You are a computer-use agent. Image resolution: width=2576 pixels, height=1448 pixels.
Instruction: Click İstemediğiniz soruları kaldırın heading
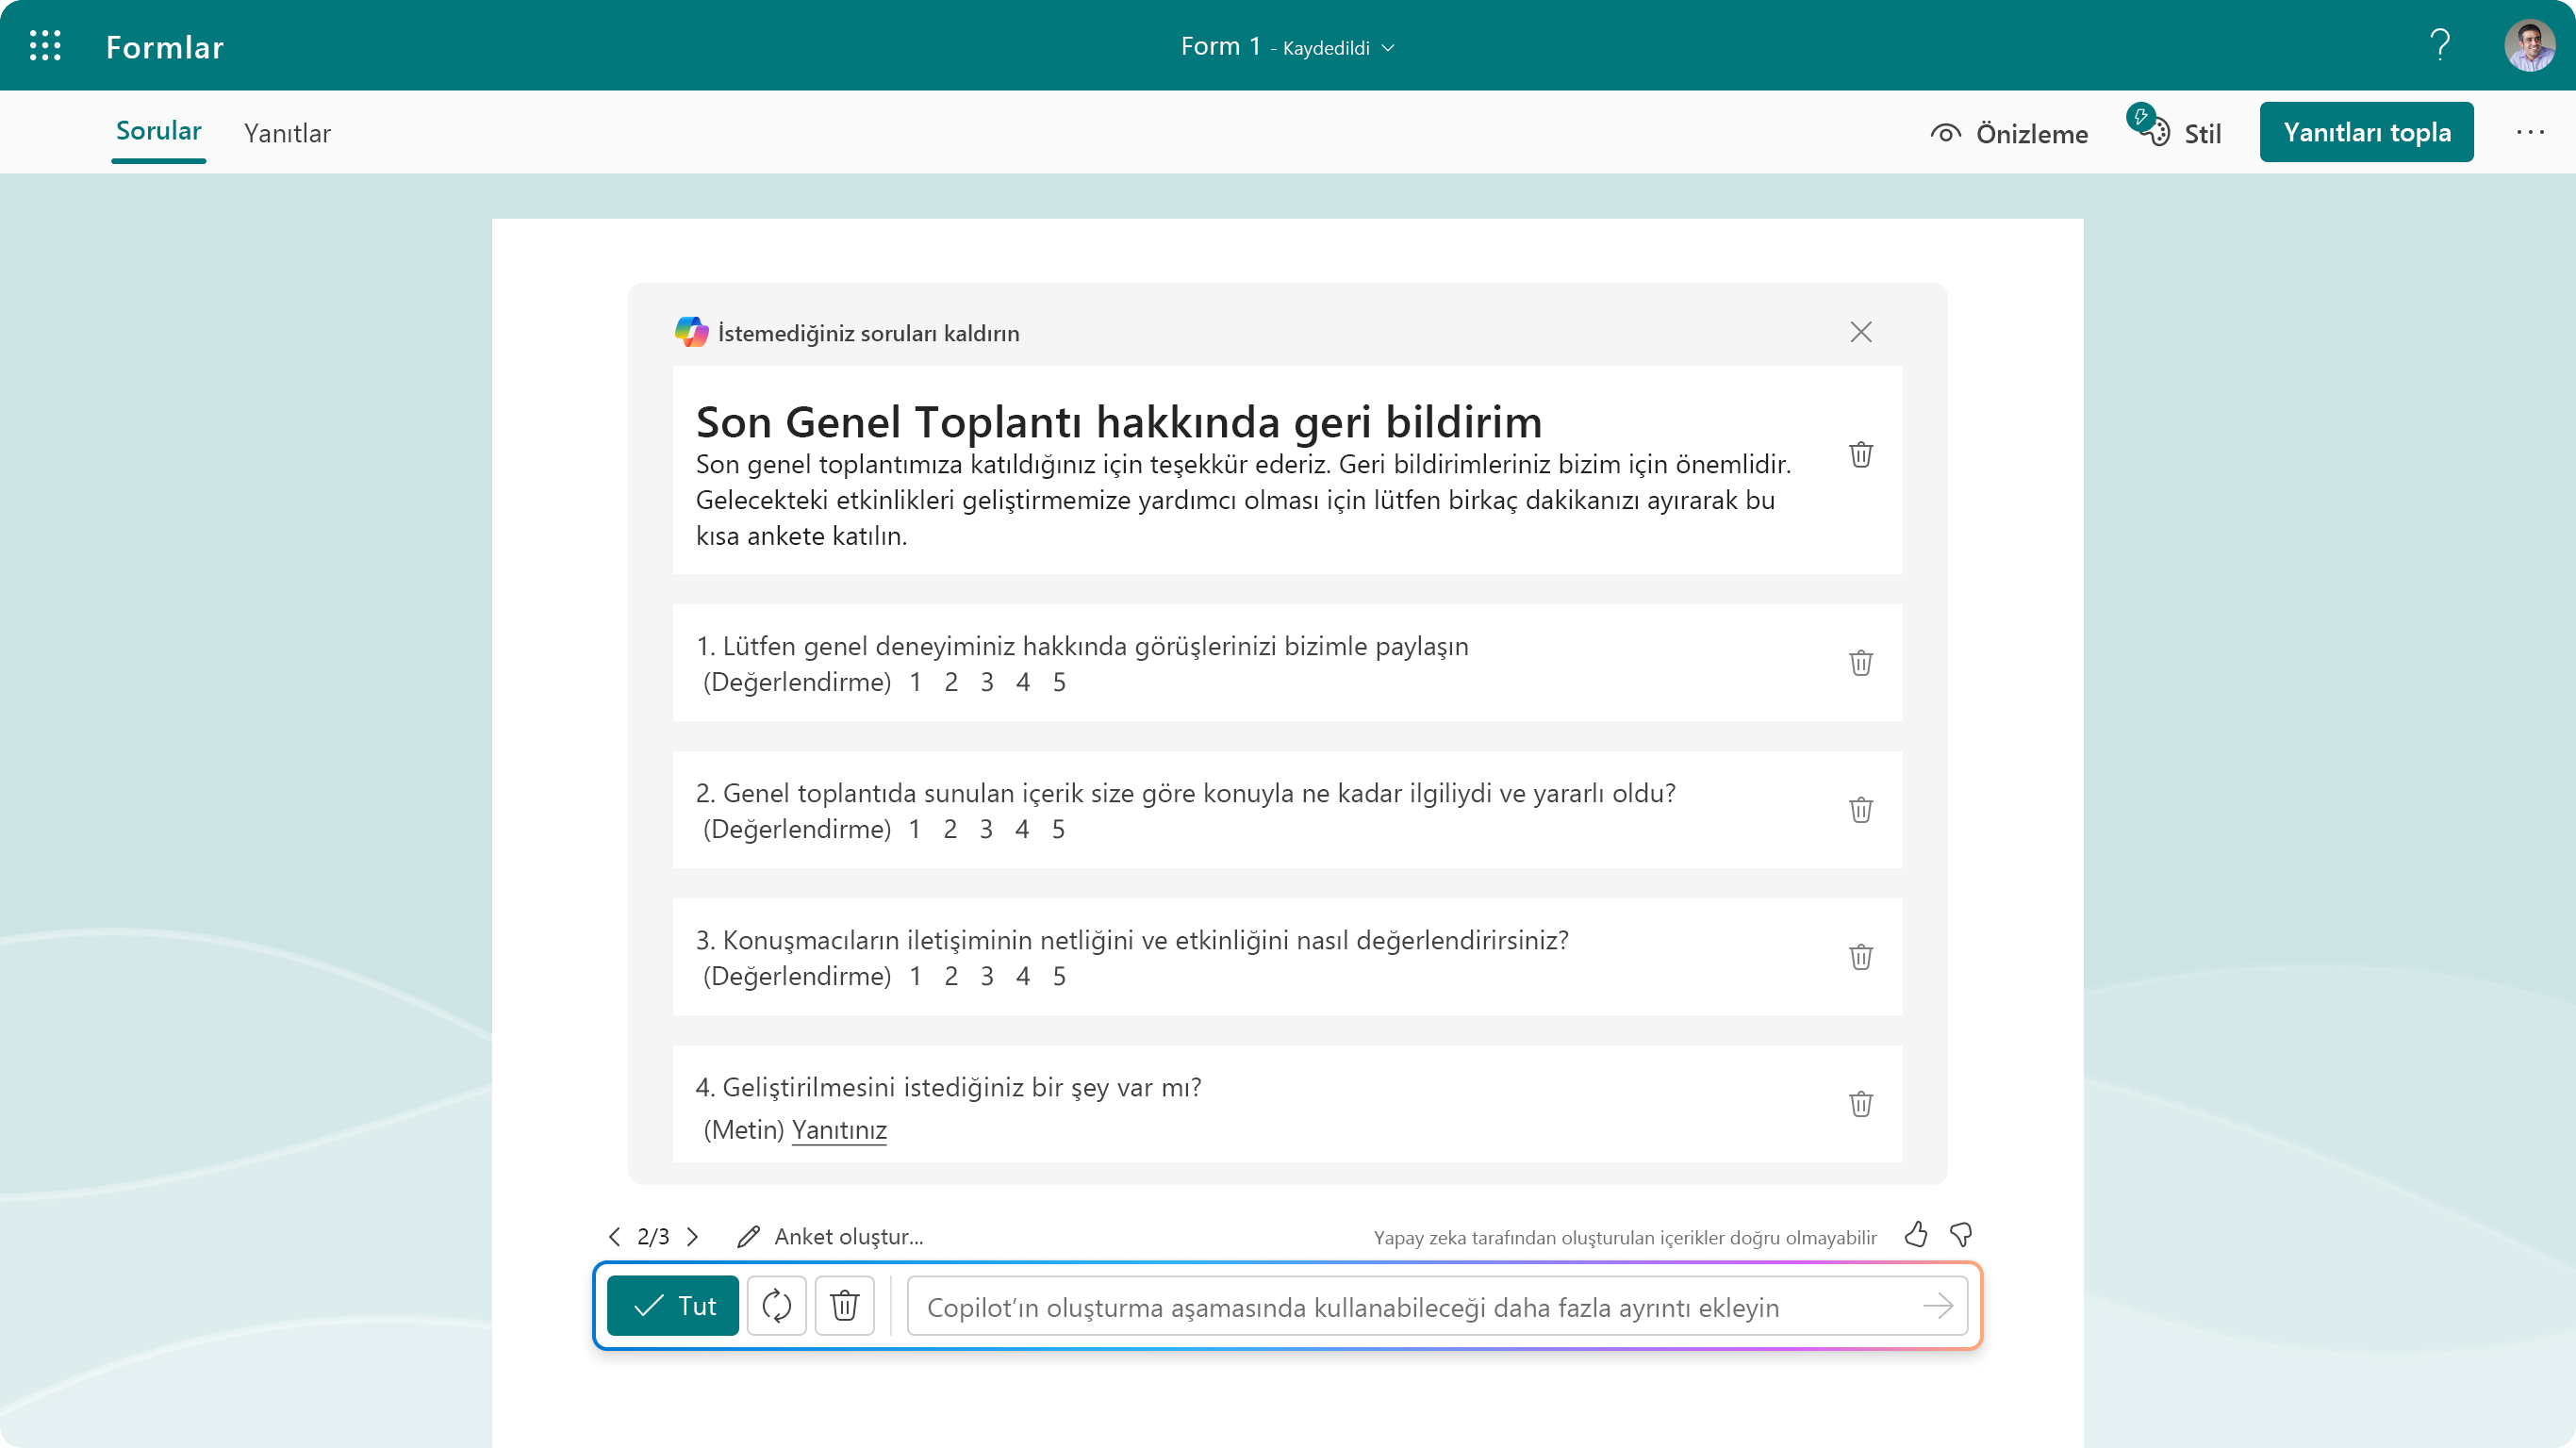pos(868,333)
